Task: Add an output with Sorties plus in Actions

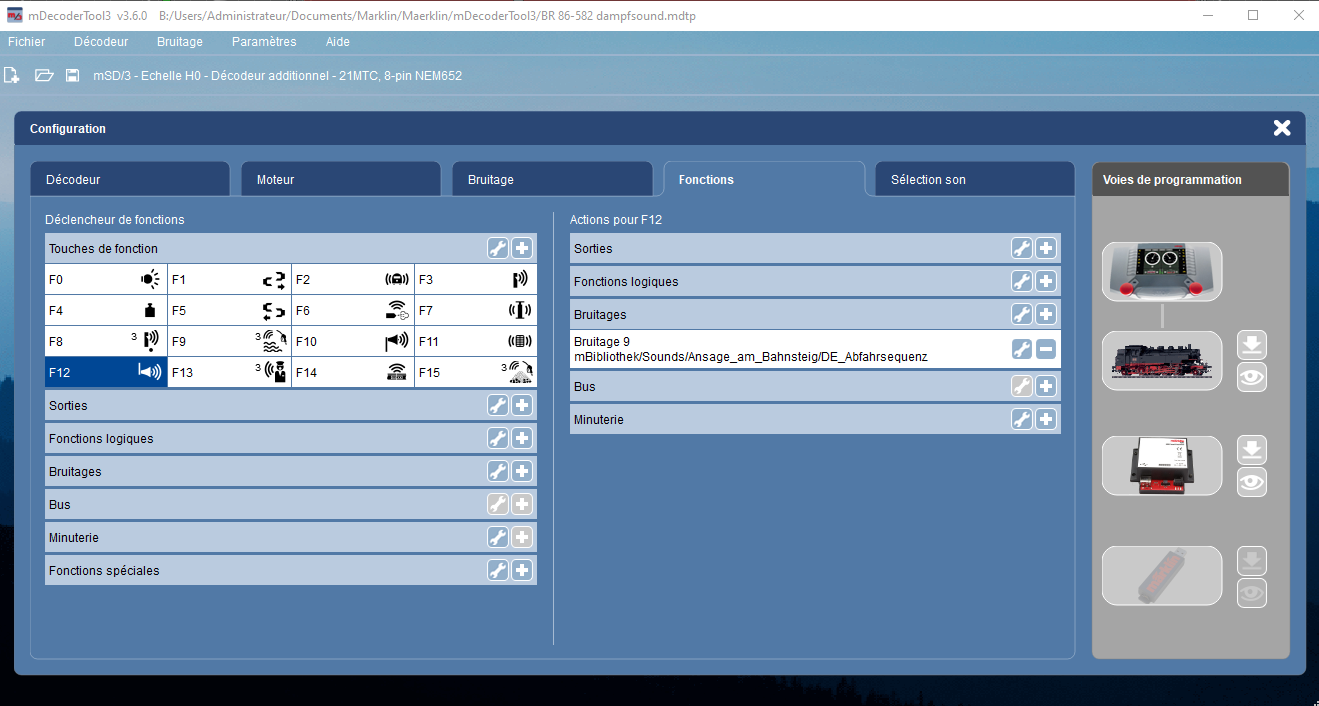Action: coord(1046,248)
